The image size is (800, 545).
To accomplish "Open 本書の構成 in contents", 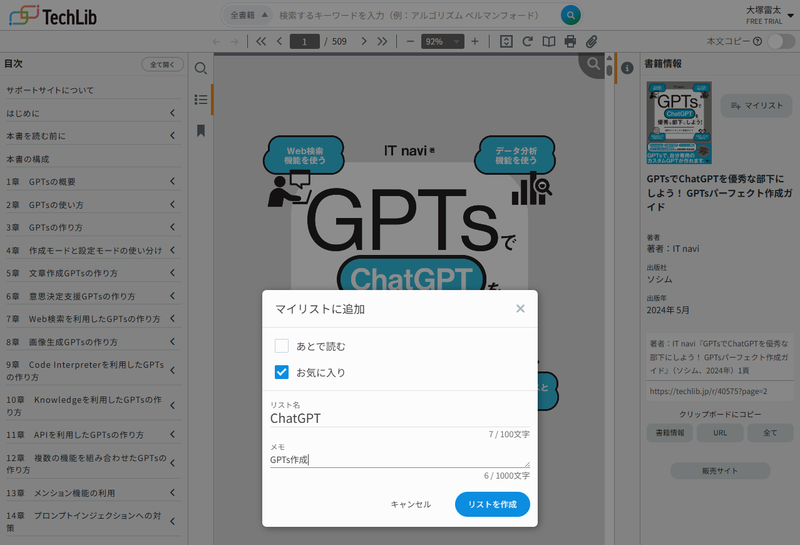I will (x=28, y=159).
